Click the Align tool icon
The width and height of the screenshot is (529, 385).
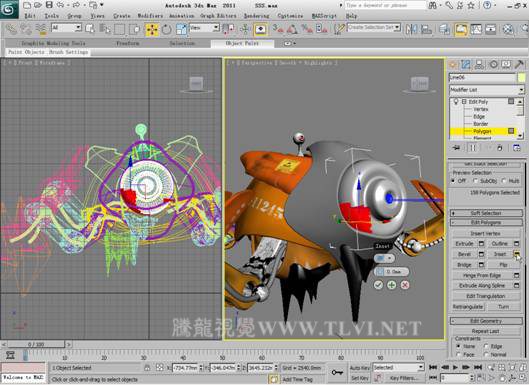(x=426, y=29)
